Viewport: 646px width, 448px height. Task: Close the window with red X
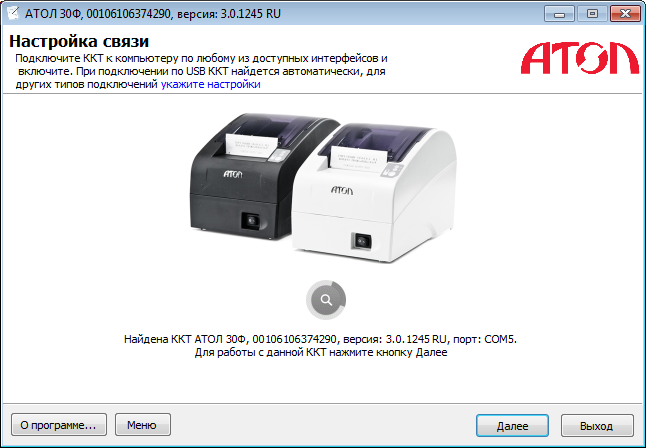pos(625,14)
